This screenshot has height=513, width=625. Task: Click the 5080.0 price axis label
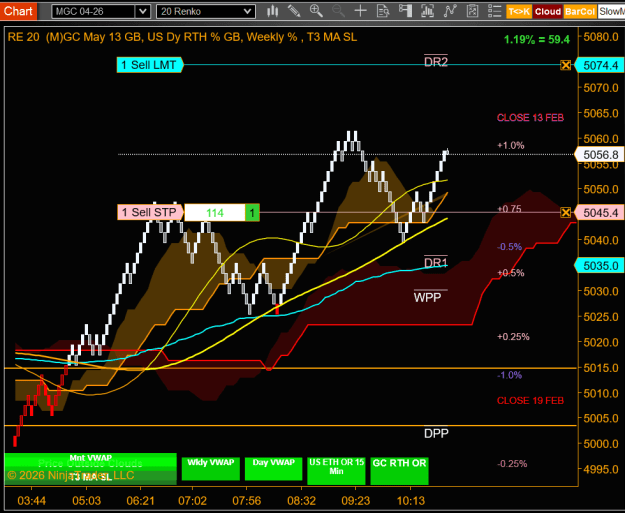click(601, 37)
